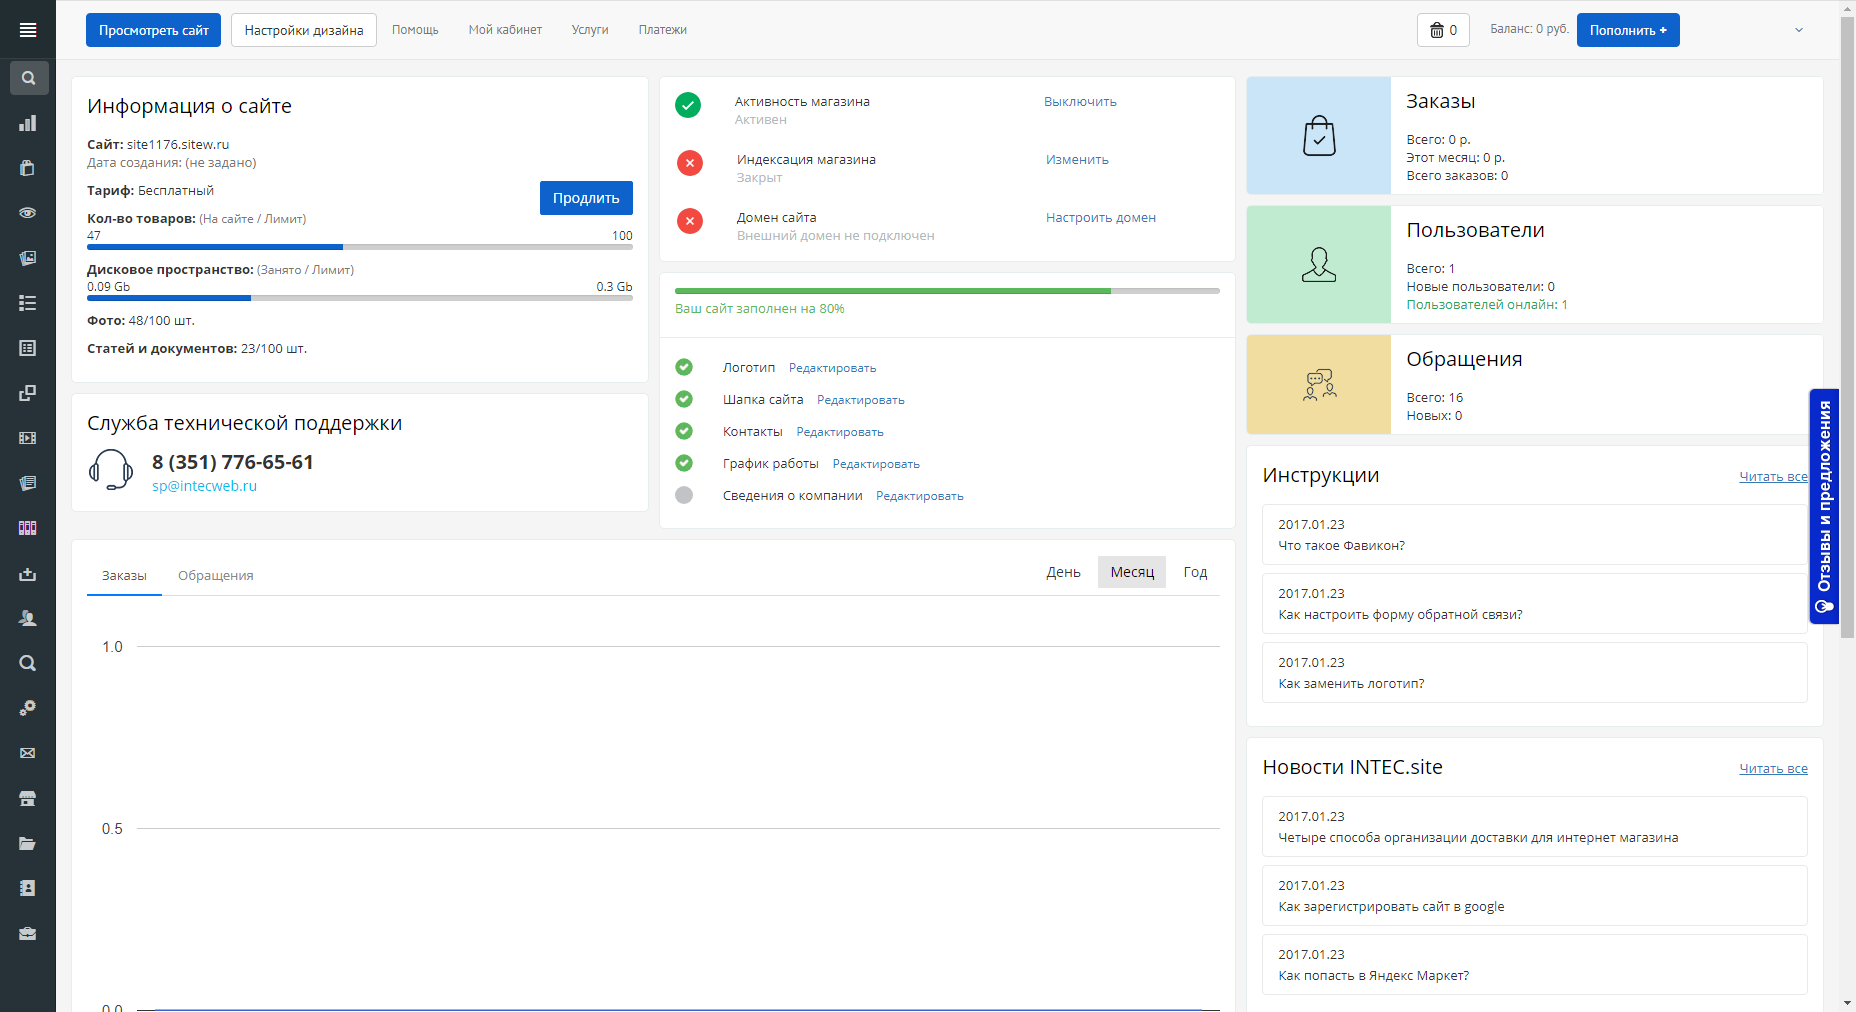1856x1012 pixels.
Task: Switch to the Обращения chart tab
Action: coord(215,576)
